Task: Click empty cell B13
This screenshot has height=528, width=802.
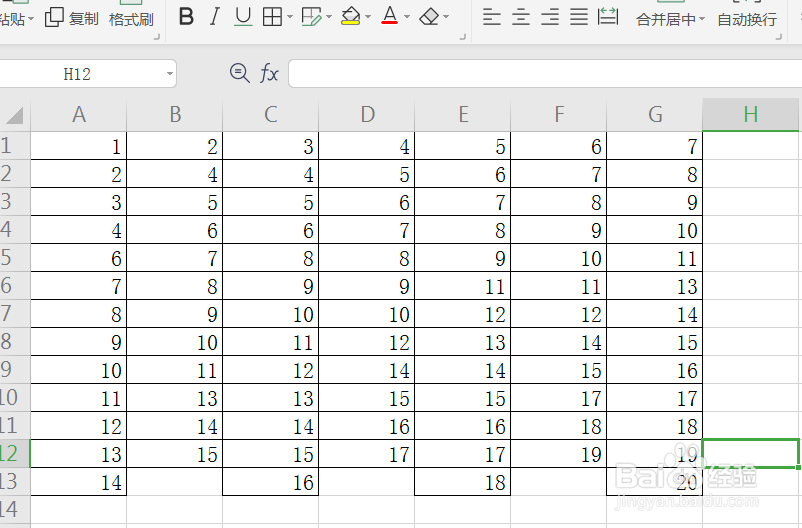Action: pos(175,481)
